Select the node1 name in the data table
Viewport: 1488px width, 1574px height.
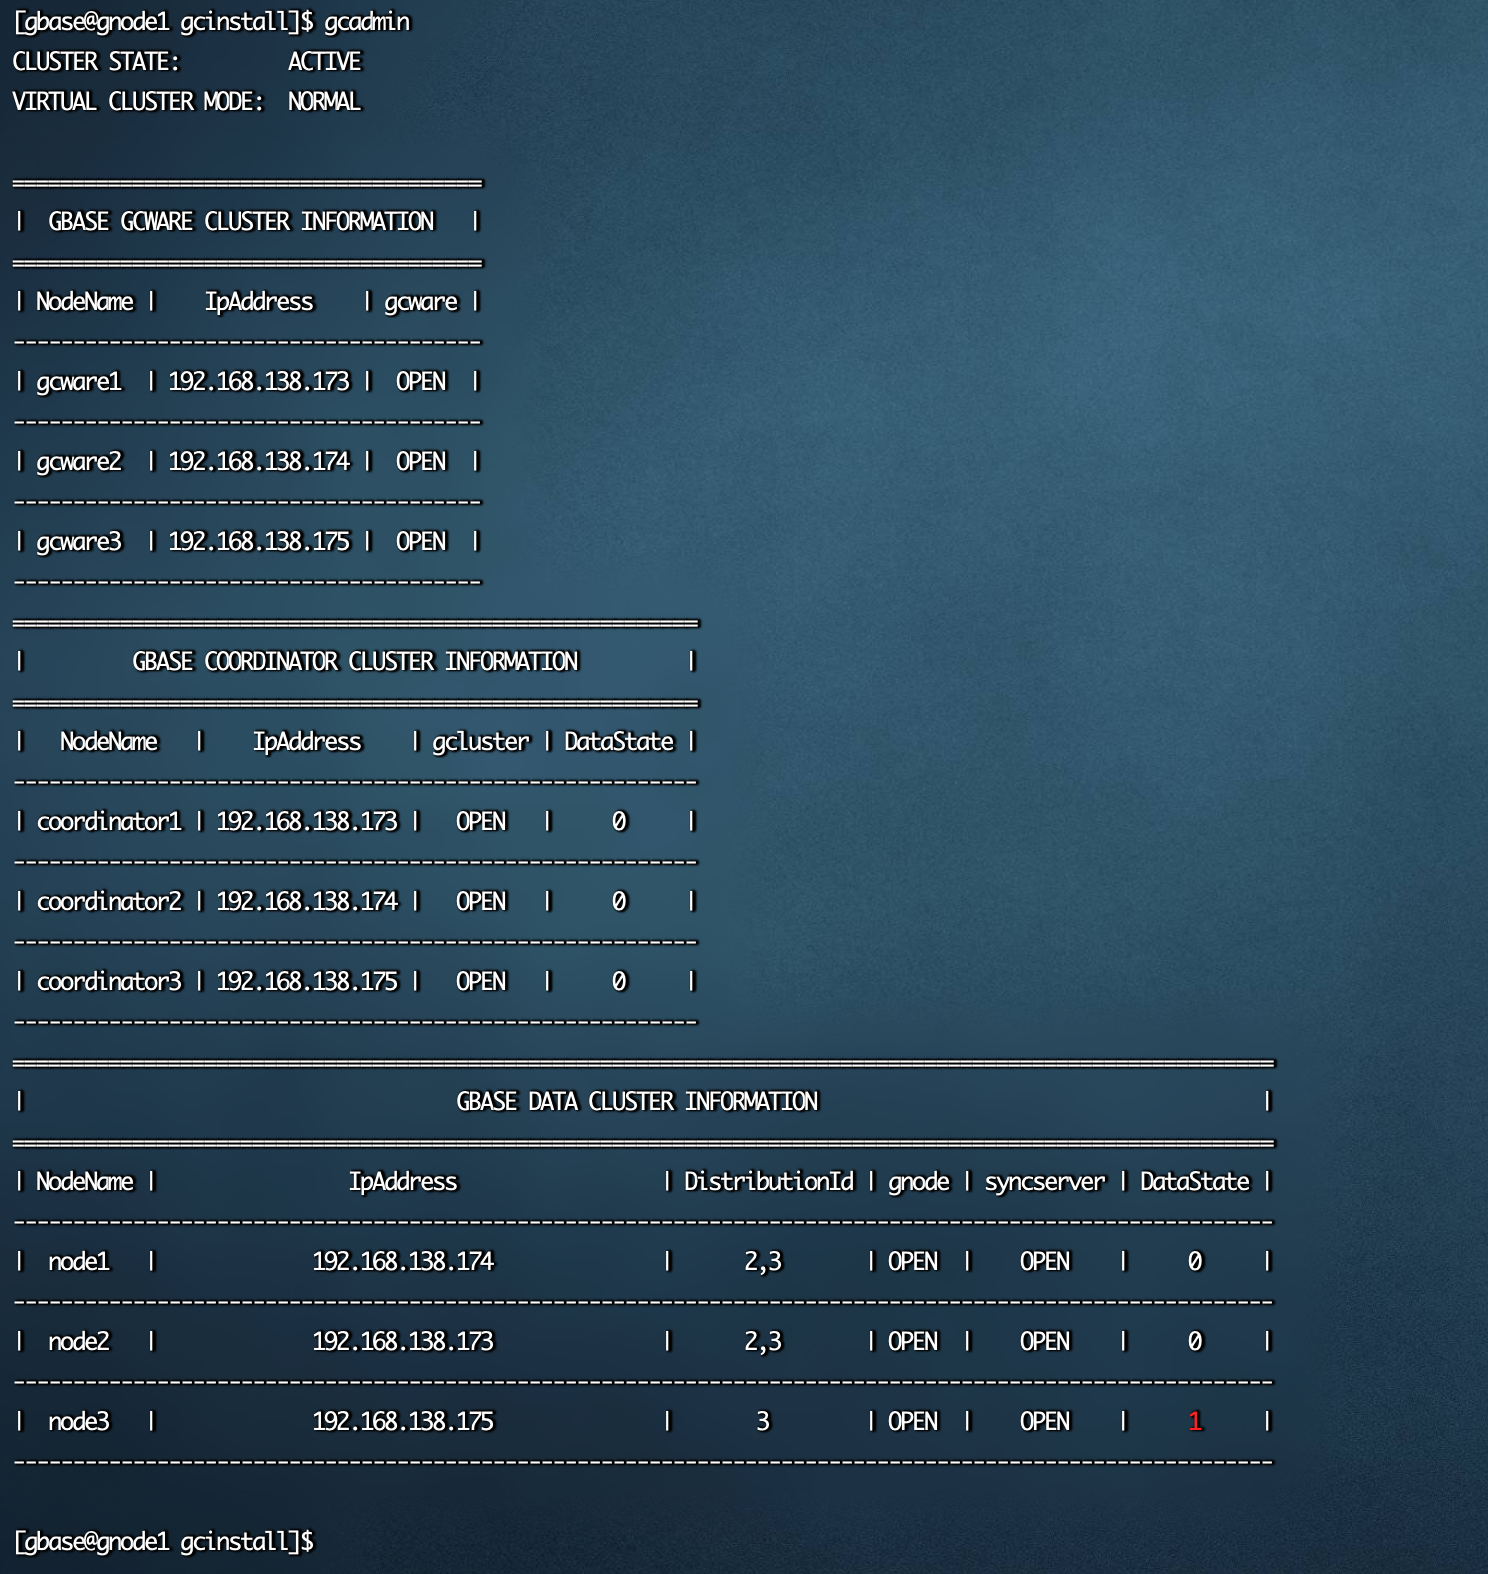[79, 1262]
